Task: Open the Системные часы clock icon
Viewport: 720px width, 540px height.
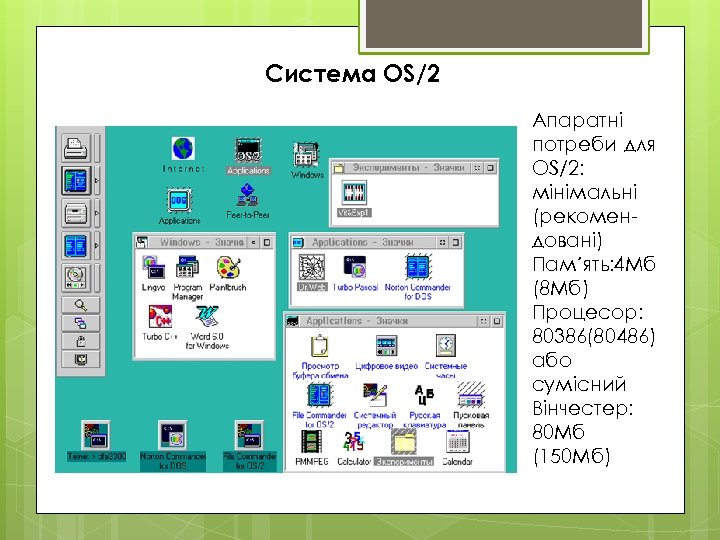Action: (445, 346)
